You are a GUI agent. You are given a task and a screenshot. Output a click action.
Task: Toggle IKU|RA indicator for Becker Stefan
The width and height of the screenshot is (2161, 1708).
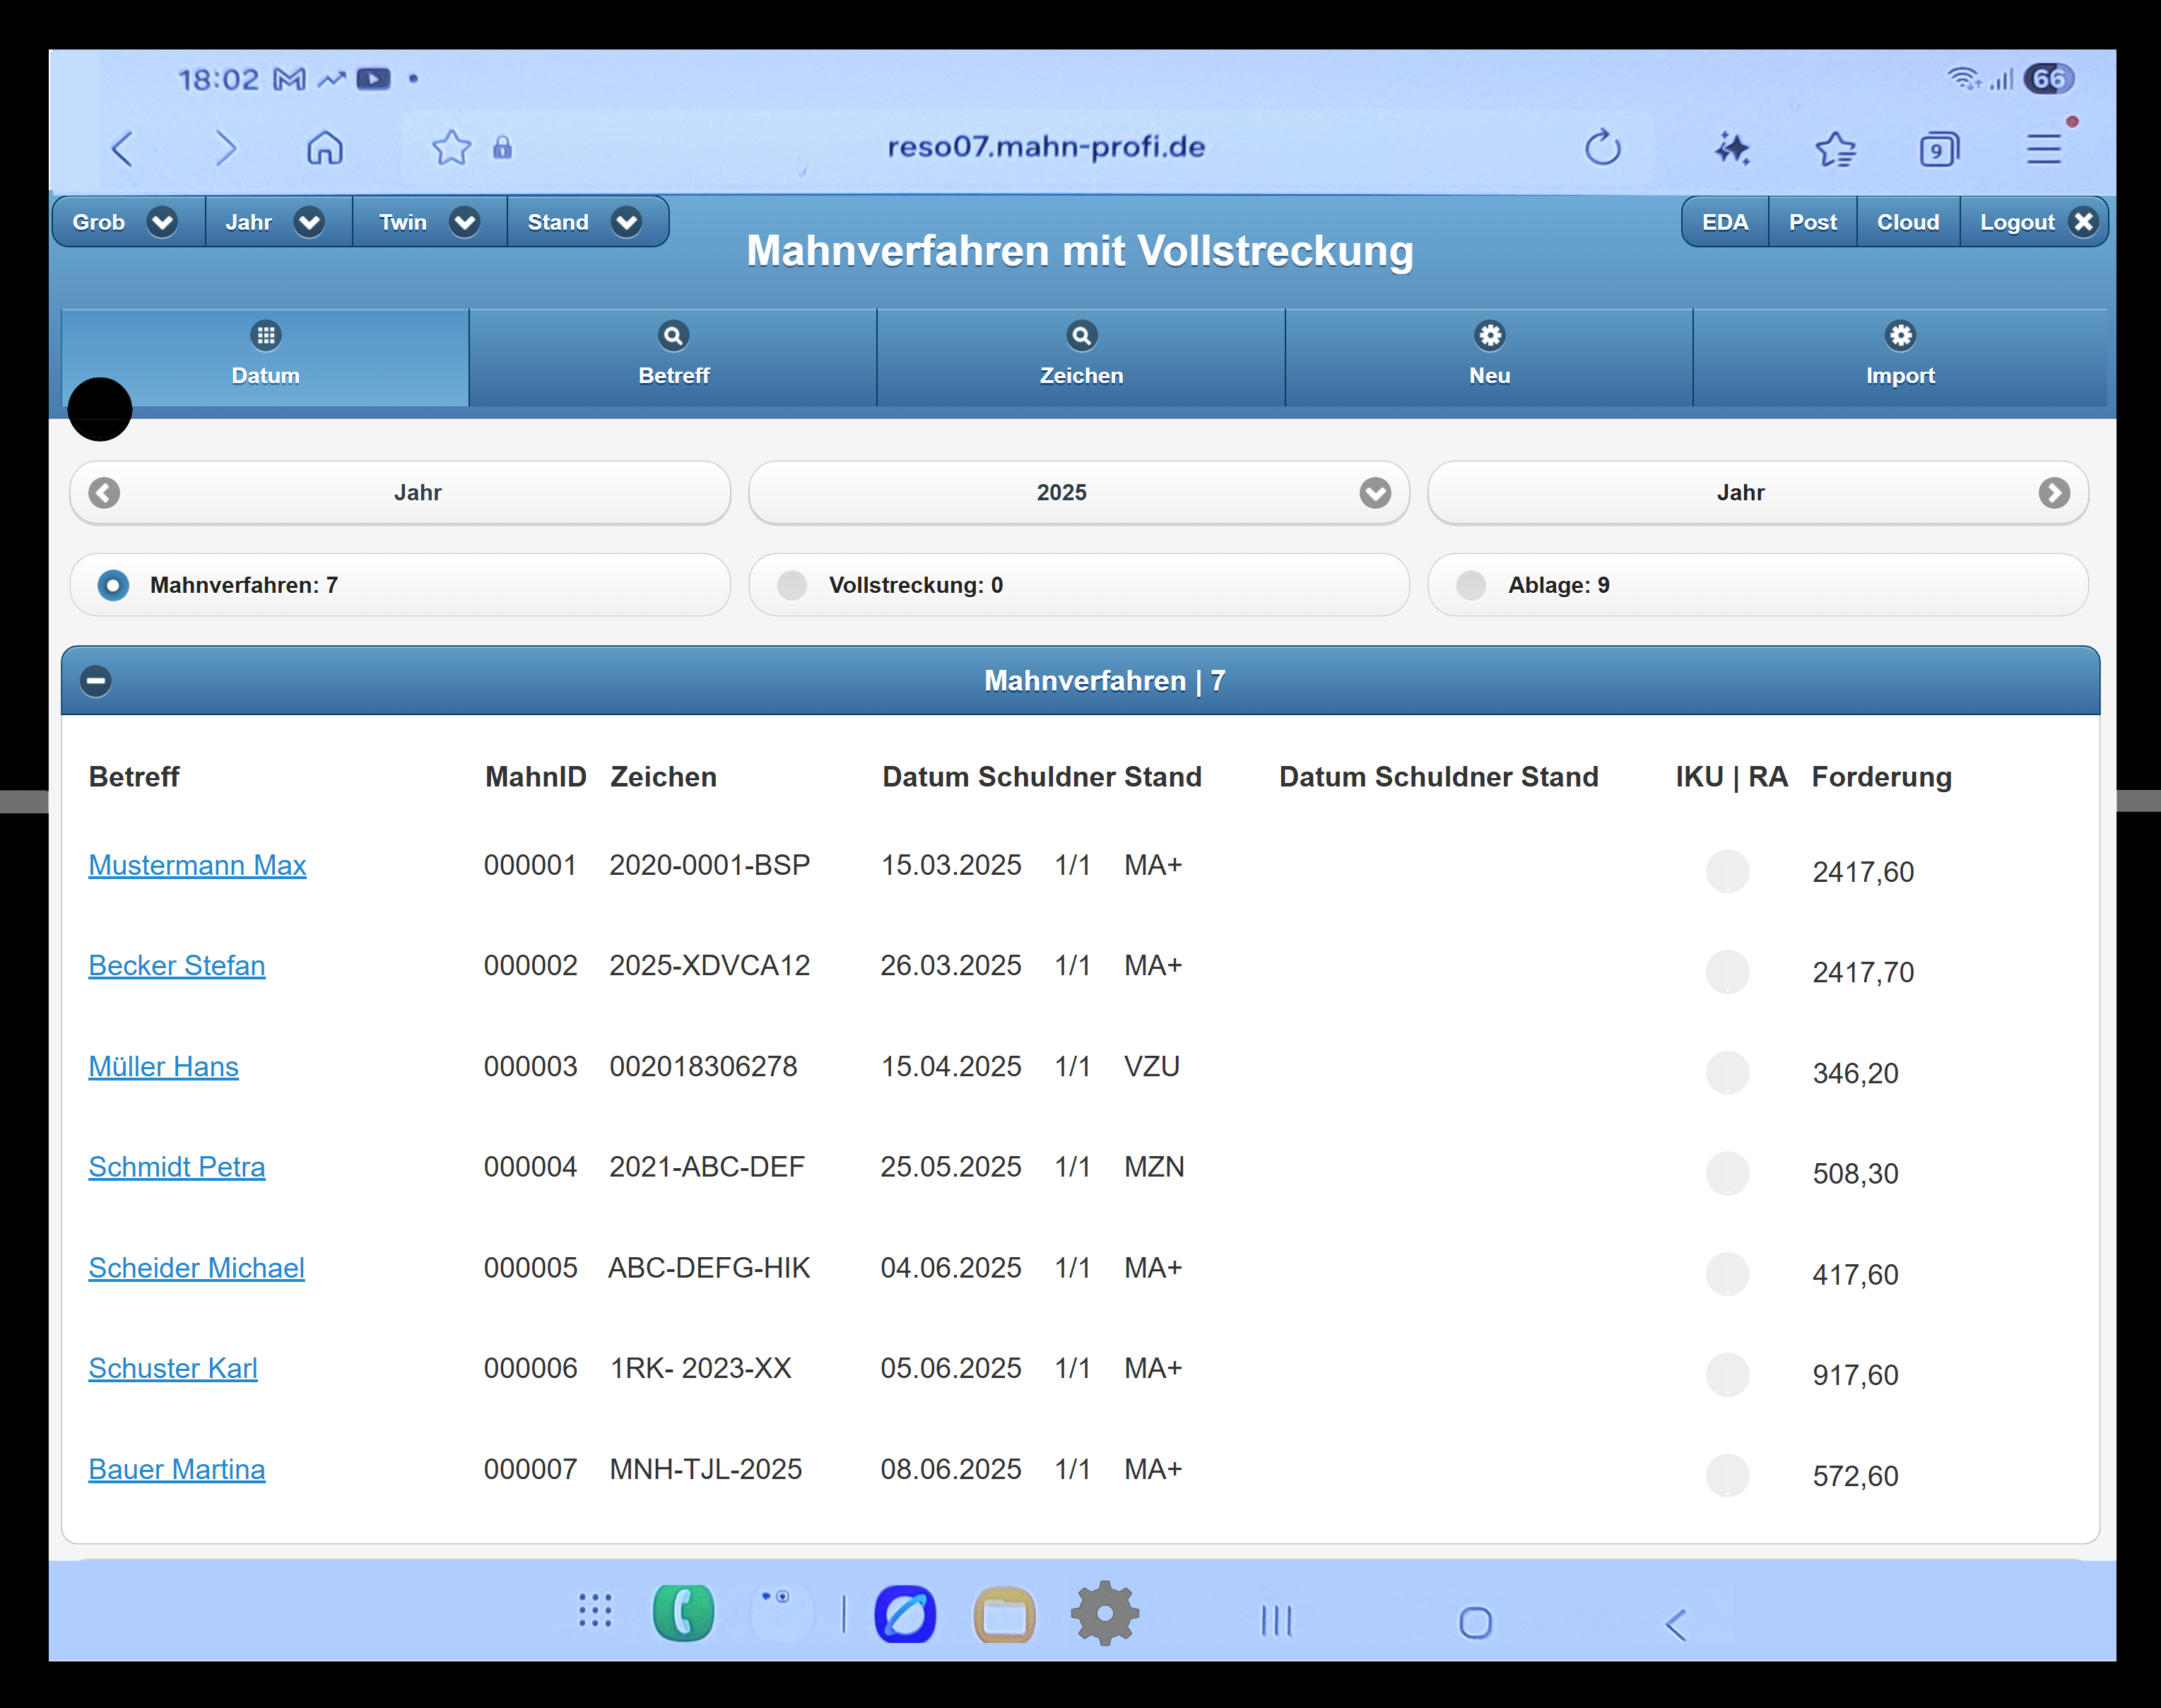pos(1727,971)
